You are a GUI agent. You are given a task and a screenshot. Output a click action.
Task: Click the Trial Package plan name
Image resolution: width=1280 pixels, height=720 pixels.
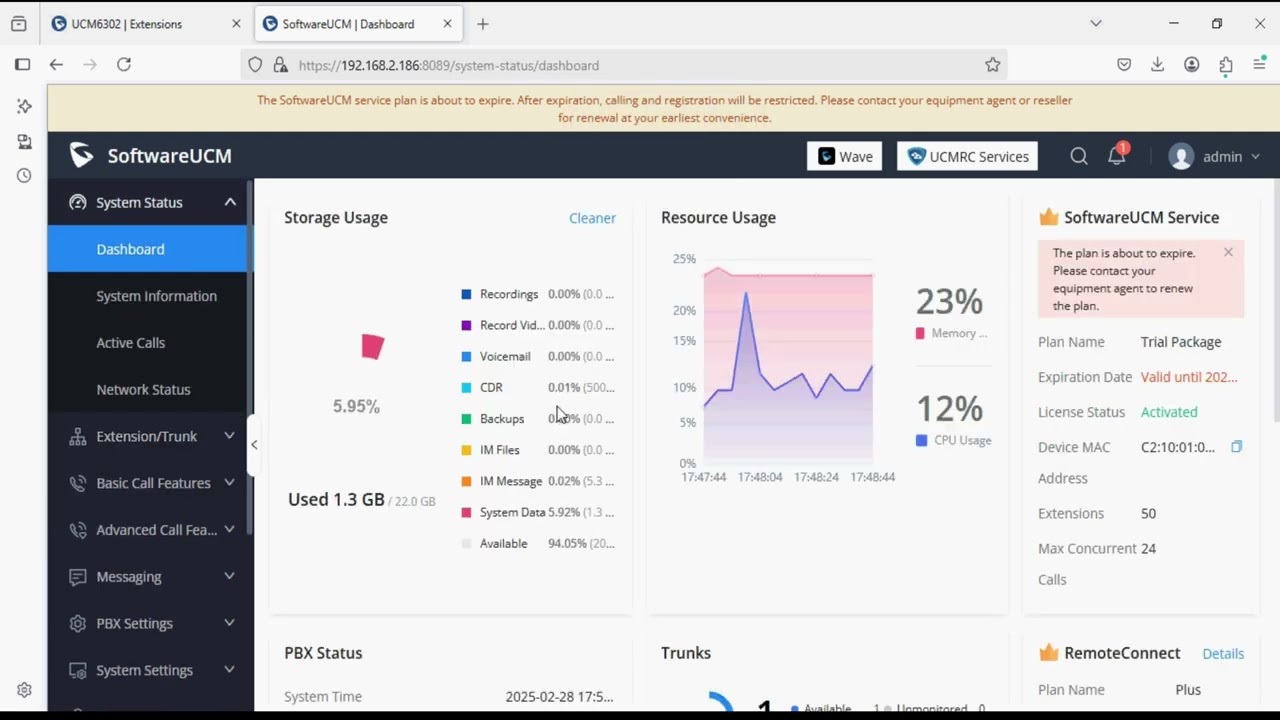1181,342
